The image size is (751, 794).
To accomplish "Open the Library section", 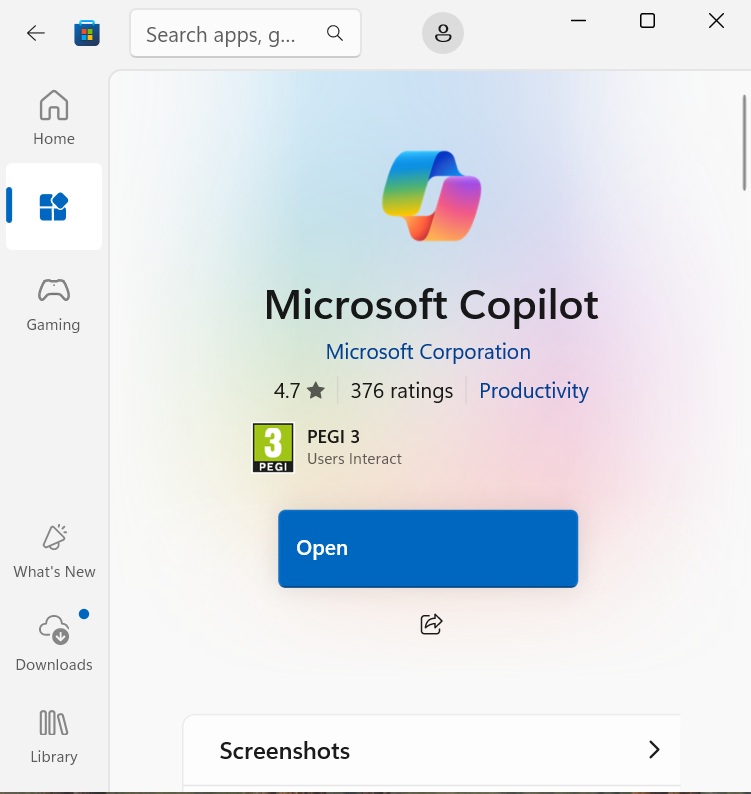I will tap(54, 737).
